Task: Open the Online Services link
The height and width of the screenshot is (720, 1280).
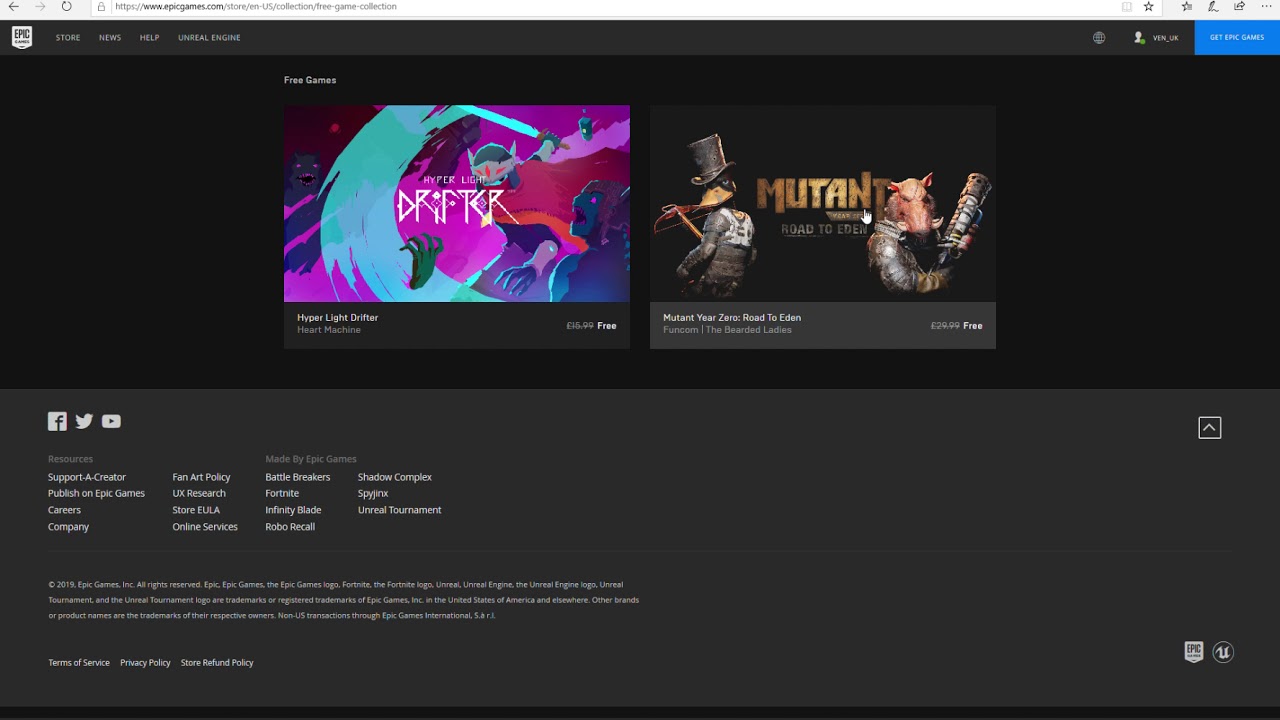Action: [x=205, y=526]
